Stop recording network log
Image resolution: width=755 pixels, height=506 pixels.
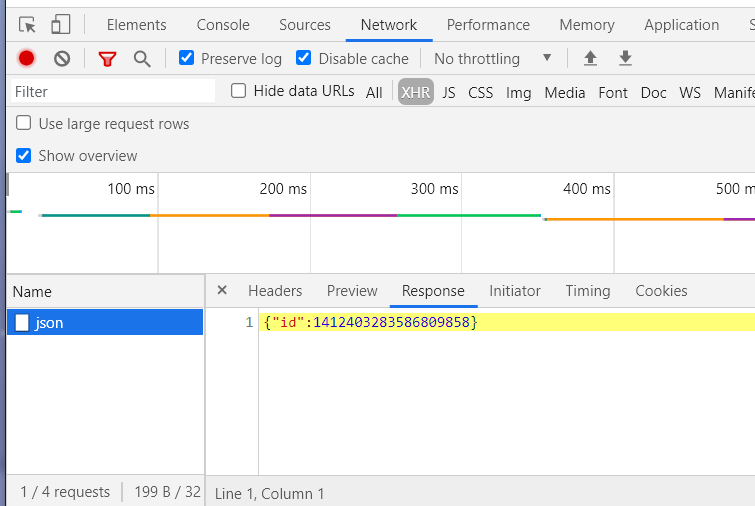point(27,59)
